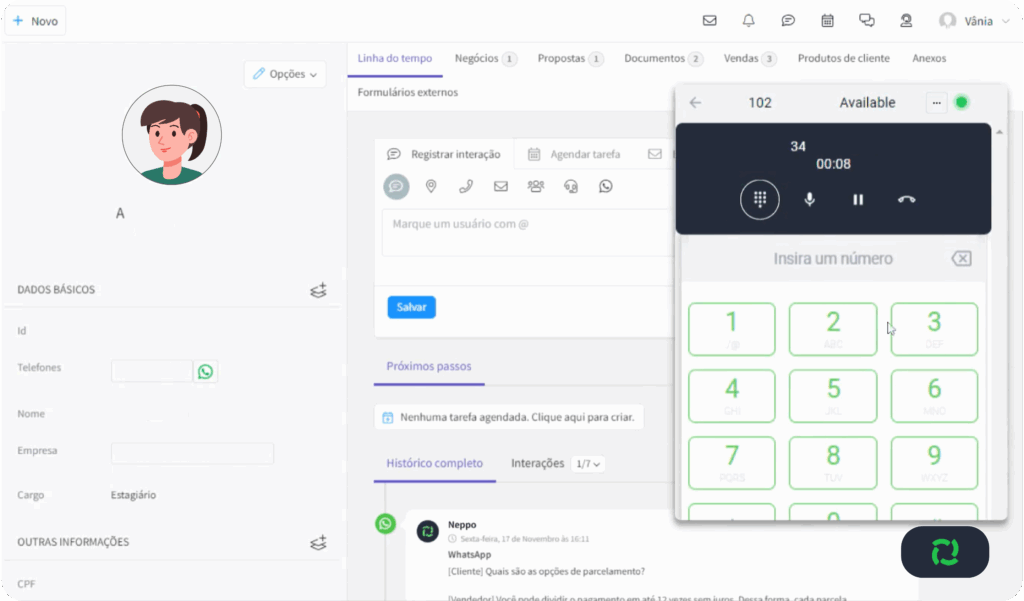This screenshot has height=601, width=1024.
Task: Switch to the Propostas tab
Action: 569,58
